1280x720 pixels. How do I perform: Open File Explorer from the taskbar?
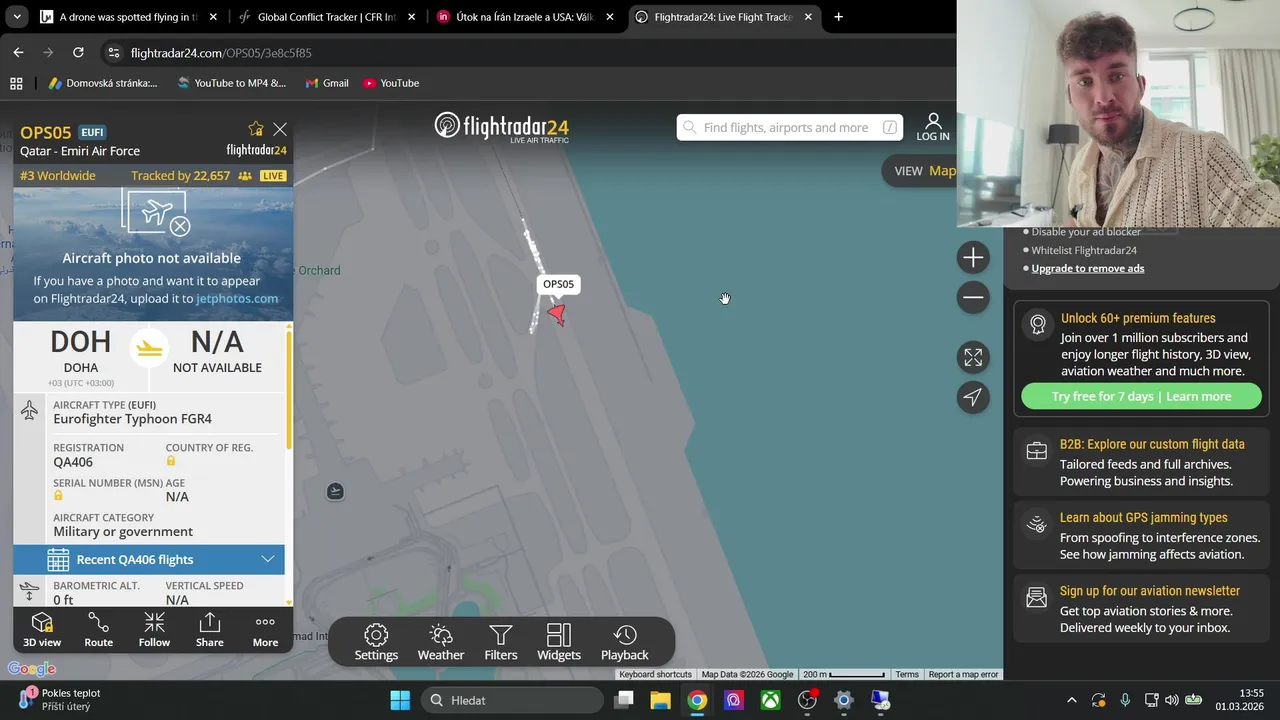660,700
